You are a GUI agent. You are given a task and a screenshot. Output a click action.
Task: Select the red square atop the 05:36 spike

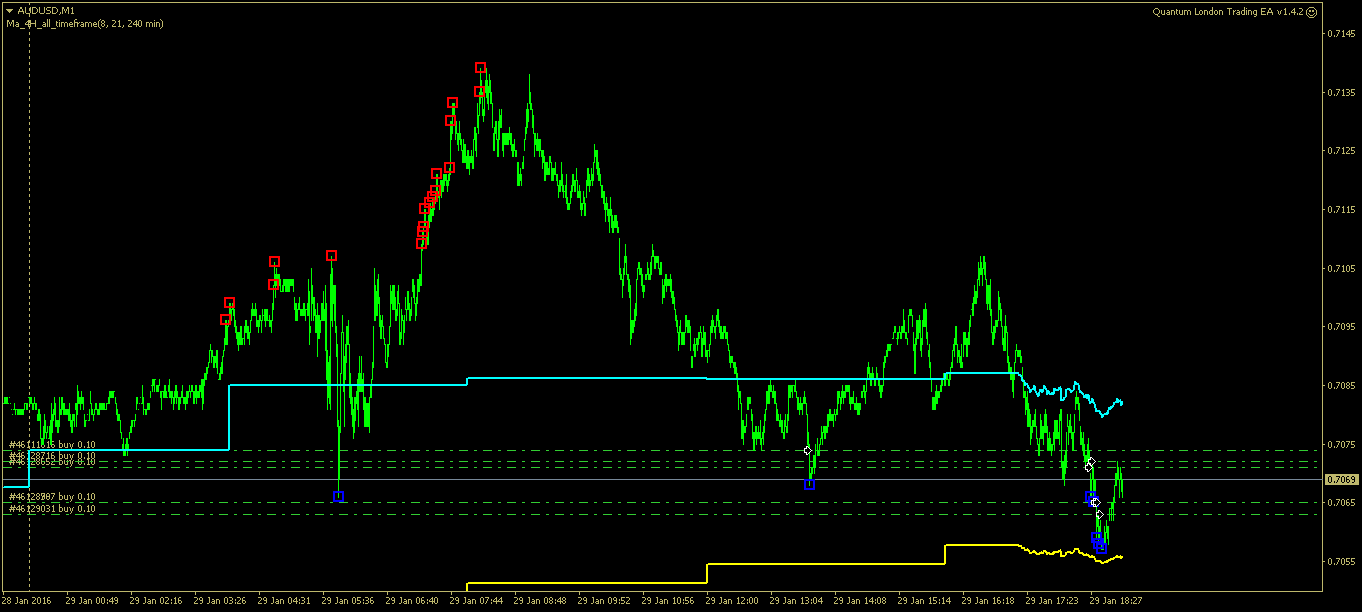331,255
